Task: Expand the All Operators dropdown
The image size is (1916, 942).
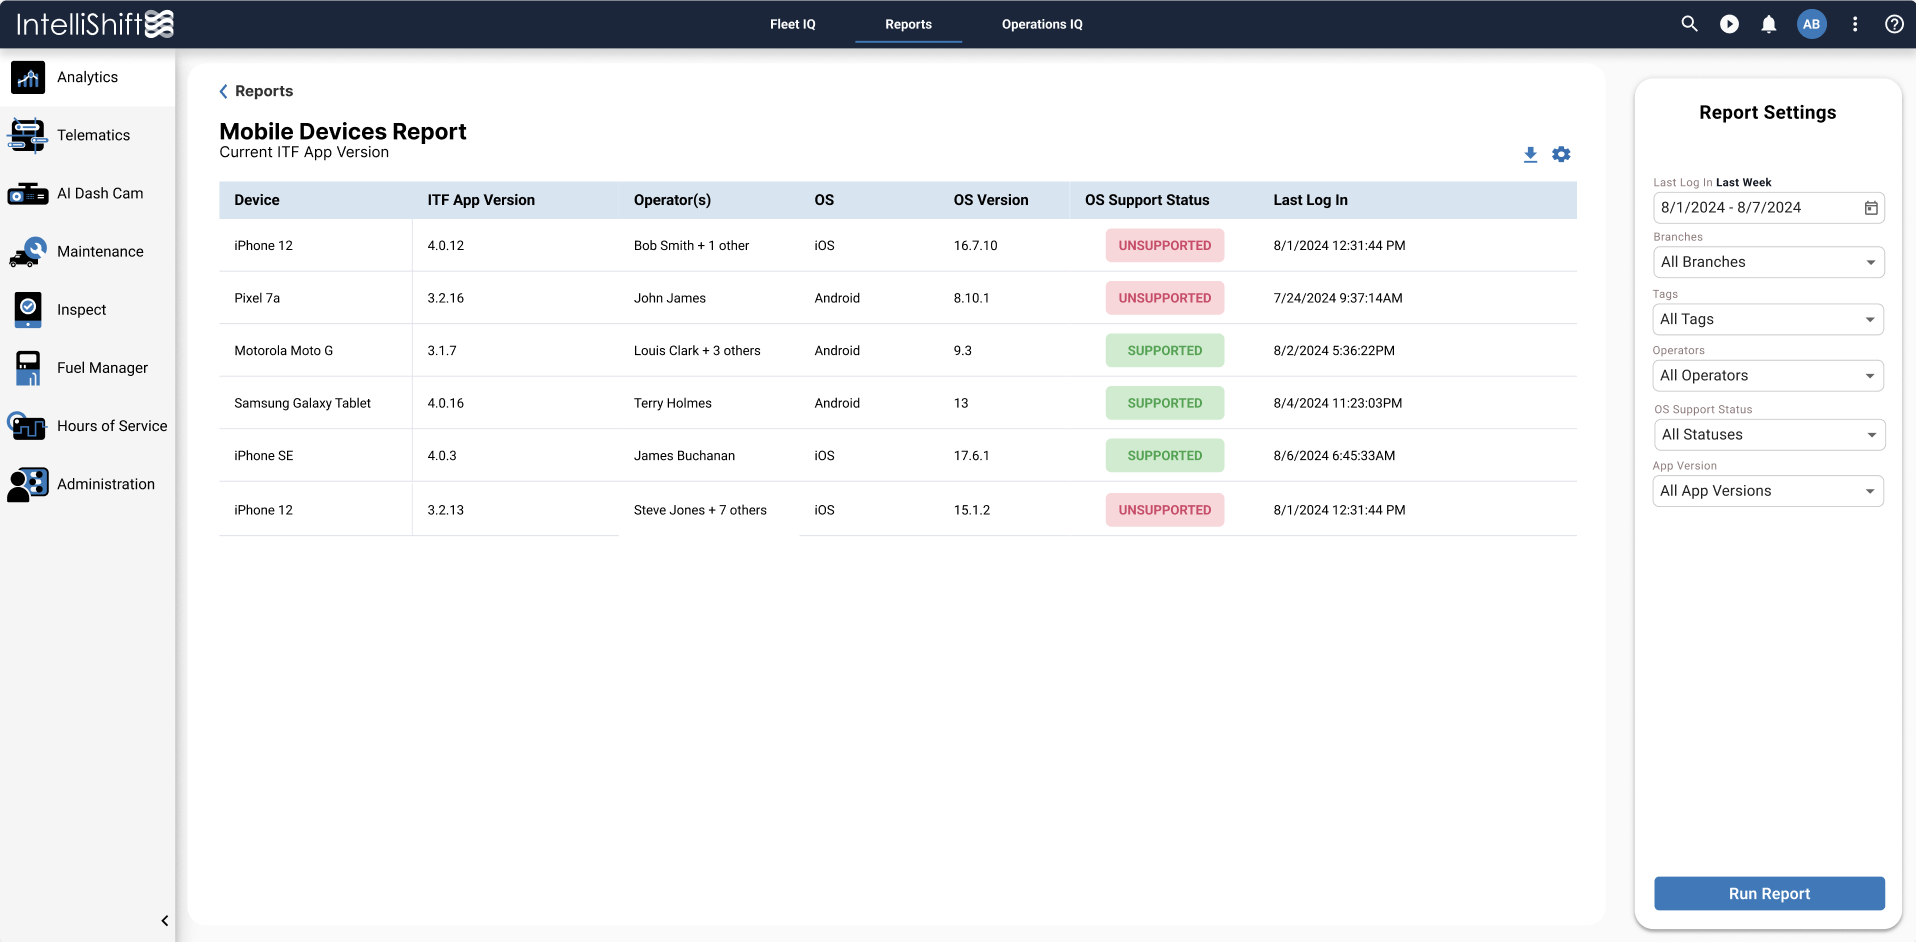Action: (x=1768, y=376)
